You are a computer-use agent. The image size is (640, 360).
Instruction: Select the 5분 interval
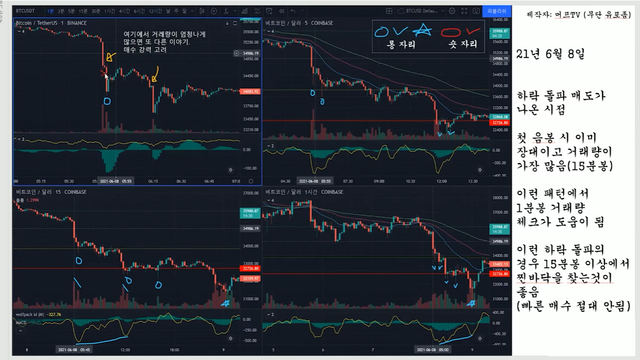pos(71,11)
